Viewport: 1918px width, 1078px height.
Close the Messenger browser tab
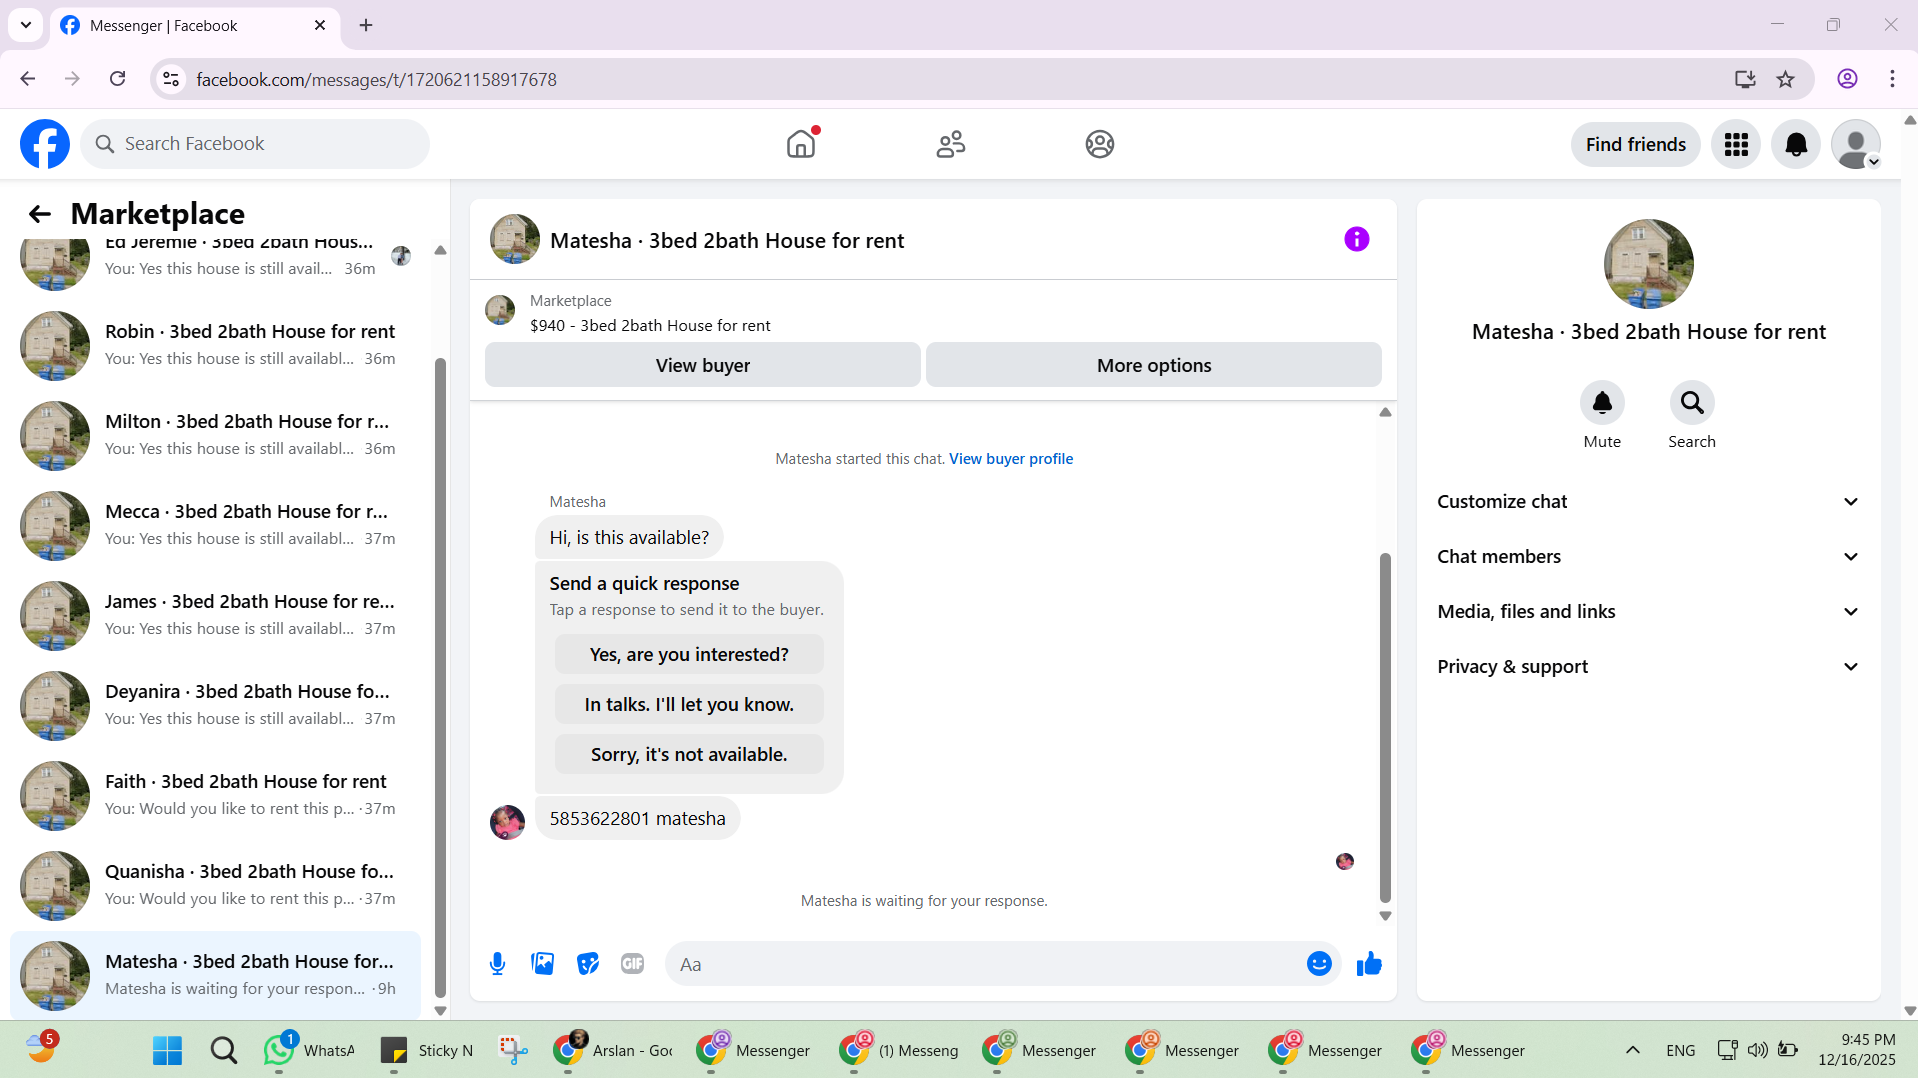(x=320, y=25)
